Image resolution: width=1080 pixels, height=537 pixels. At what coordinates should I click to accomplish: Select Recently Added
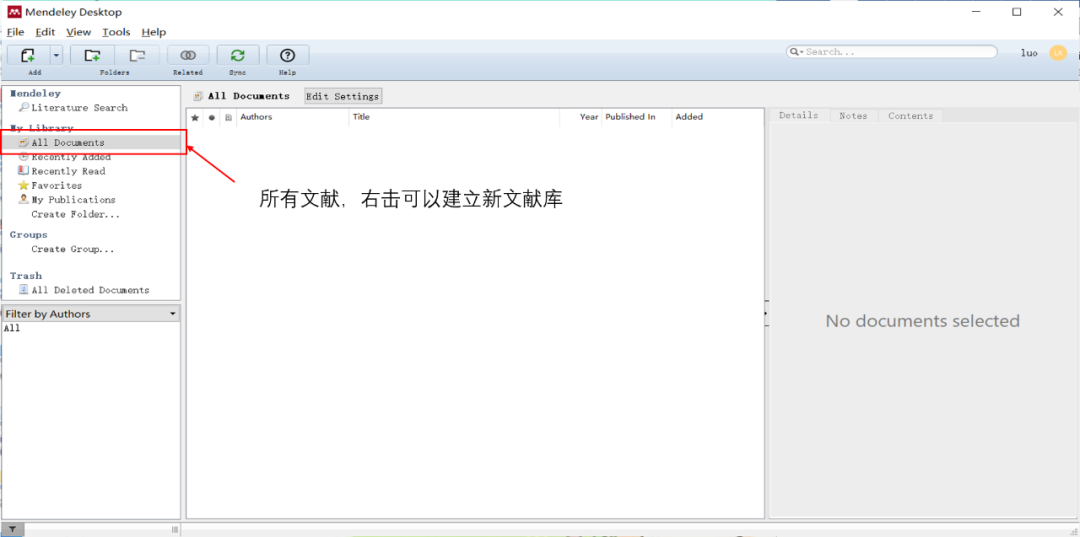[71, 157]
